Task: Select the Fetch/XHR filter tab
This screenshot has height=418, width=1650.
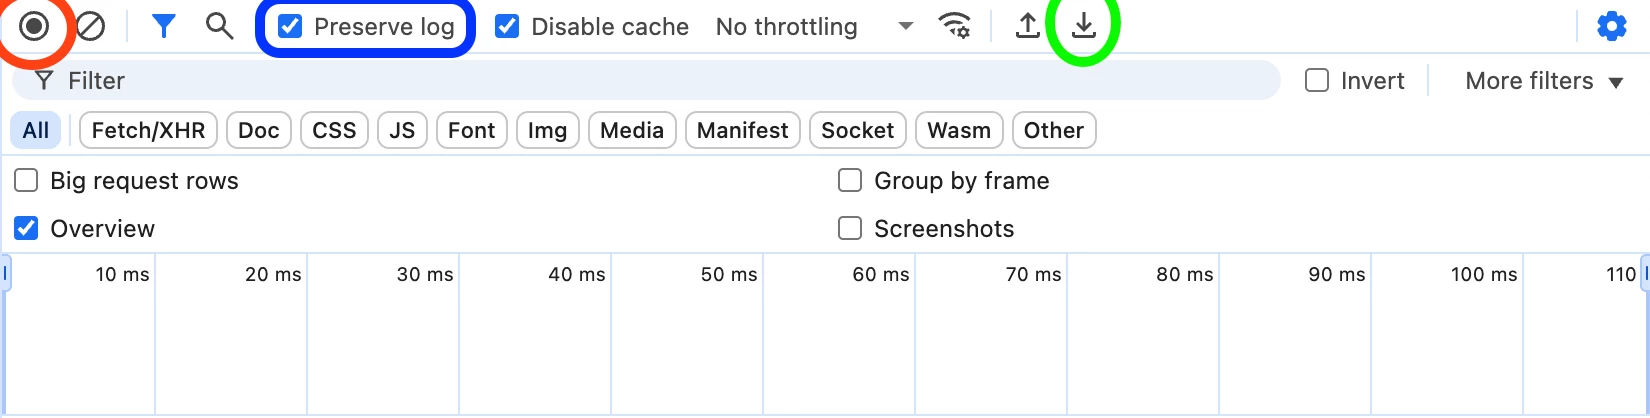Action: (x=148, y=130)
